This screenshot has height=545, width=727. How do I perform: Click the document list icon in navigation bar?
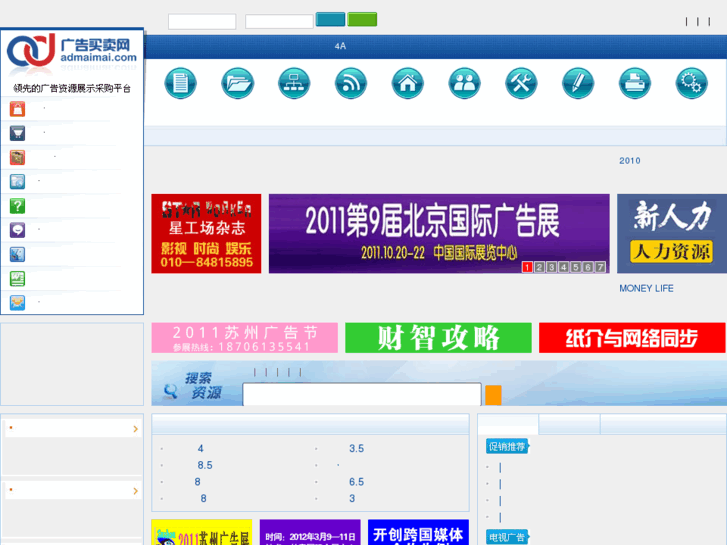(181, 83)
